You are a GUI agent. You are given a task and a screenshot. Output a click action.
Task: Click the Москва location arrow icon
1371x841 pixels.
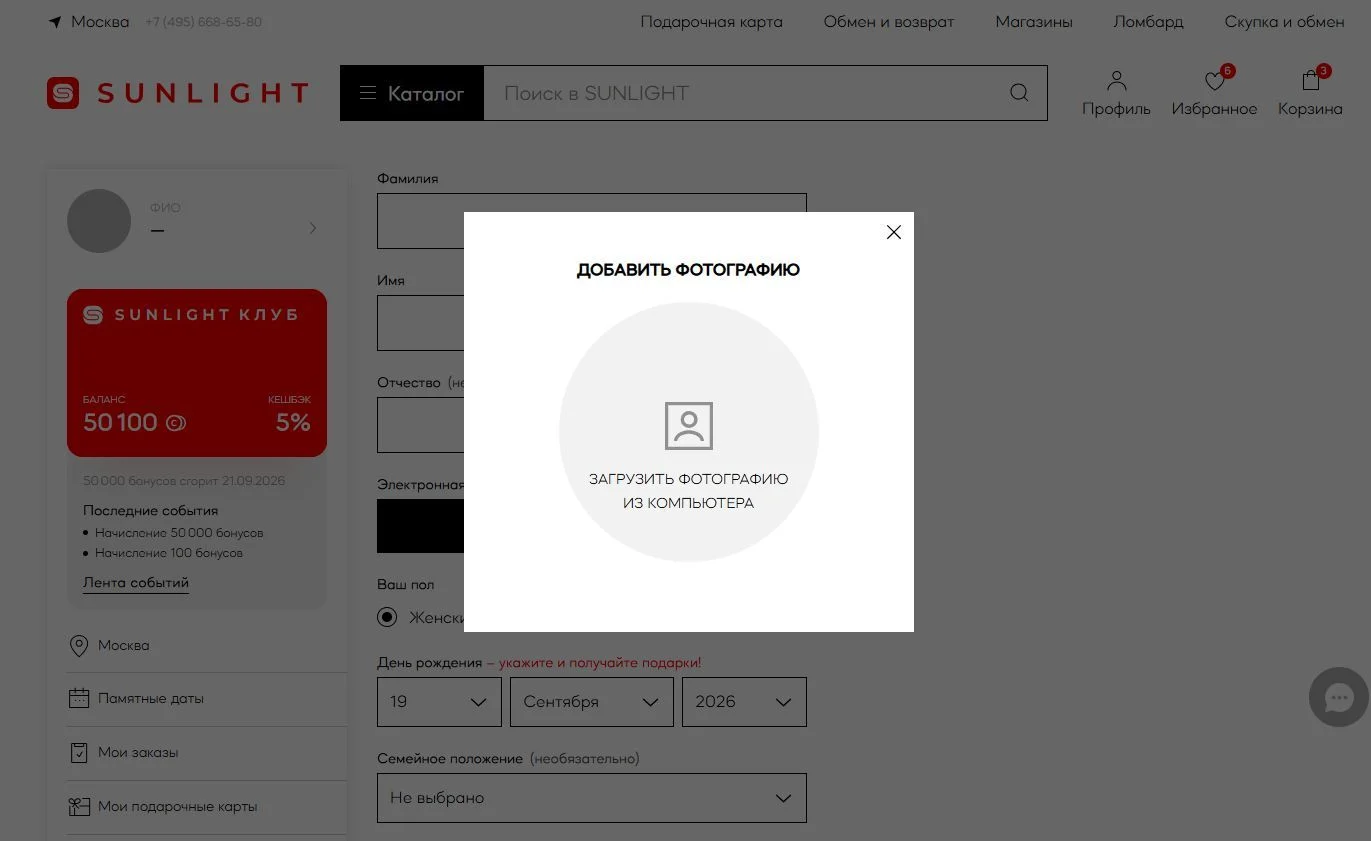(55, 22)
